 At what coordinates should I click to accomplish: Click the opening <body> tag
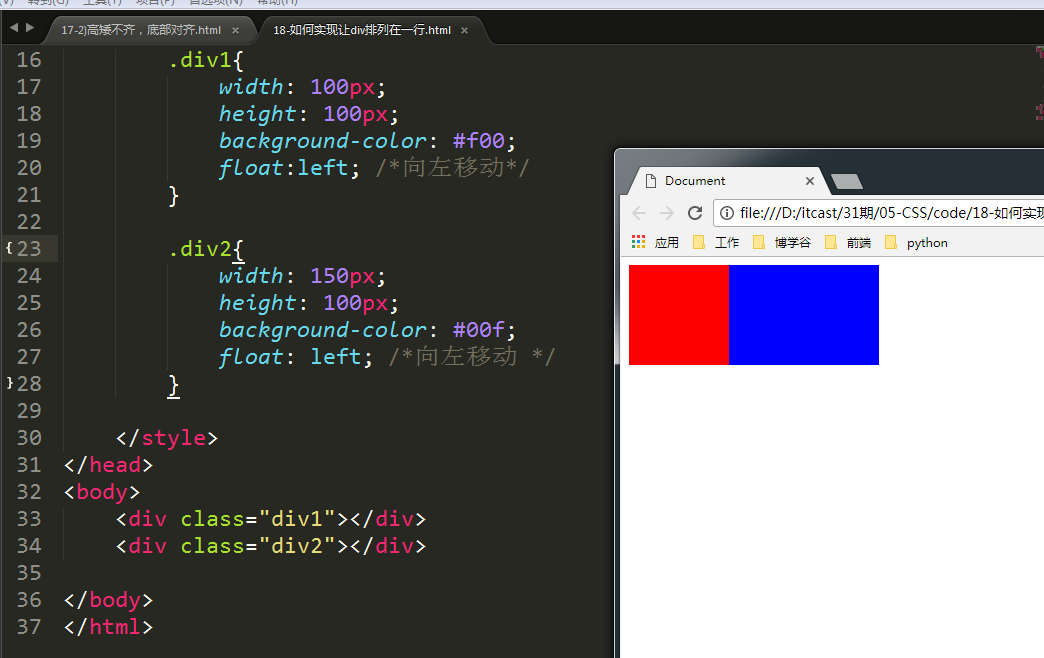pyautogui.click(x=102, y=492)
